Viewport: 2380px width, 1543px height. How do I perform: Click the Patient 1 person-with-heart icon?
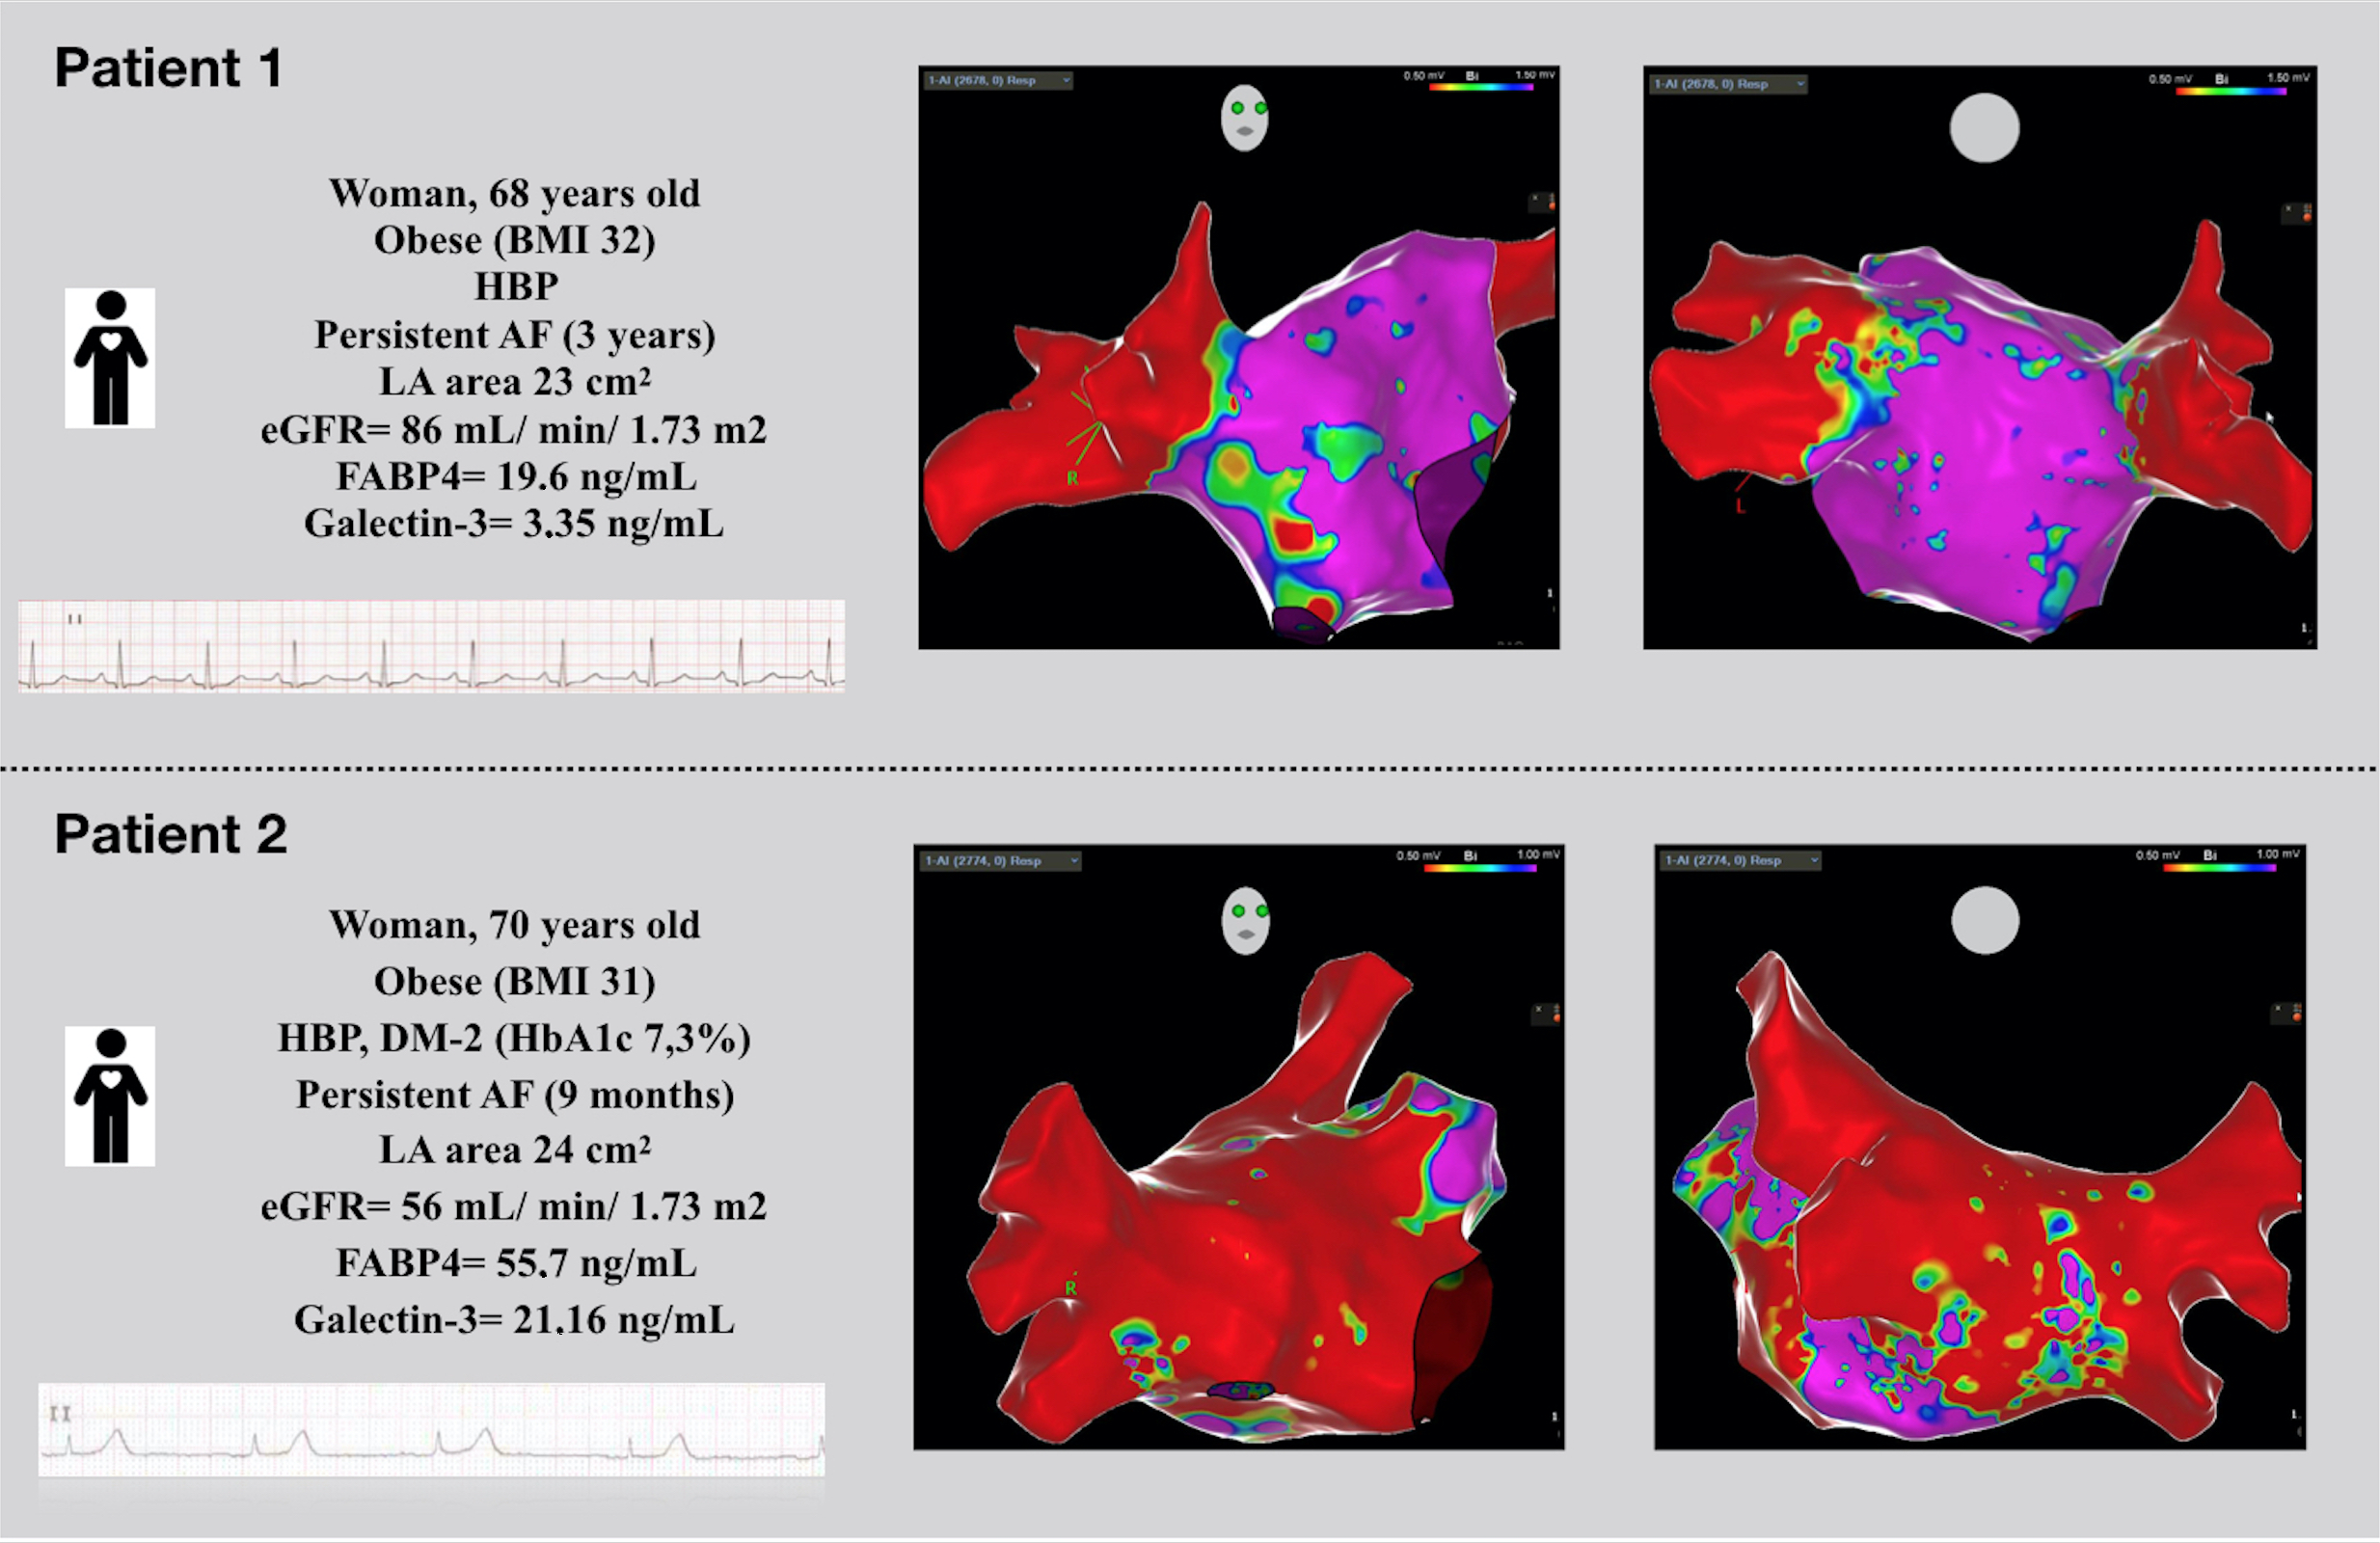coord(110,358)
